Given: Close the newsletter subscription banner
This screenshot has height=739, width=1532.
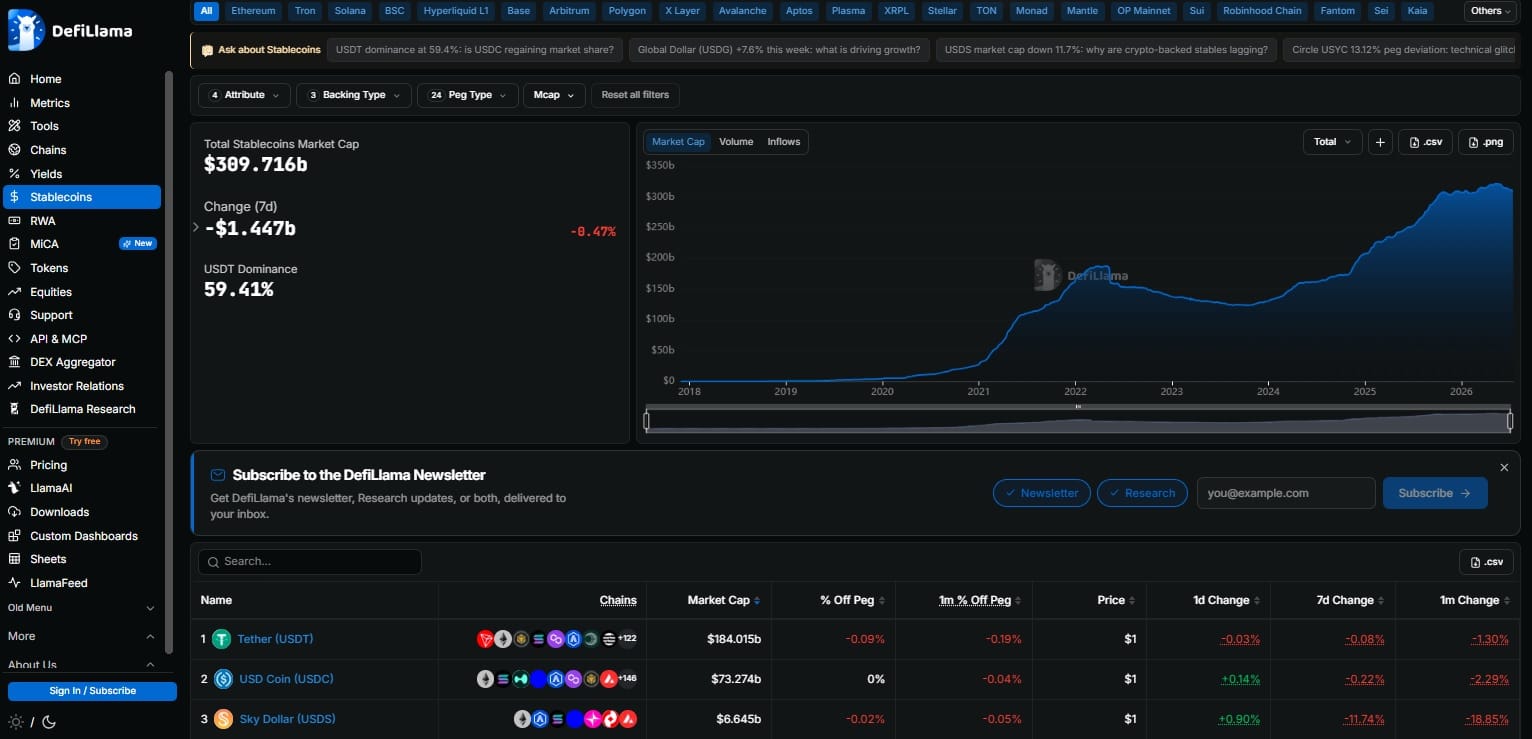Looking at the screenshot, I should click(1504, 468).
